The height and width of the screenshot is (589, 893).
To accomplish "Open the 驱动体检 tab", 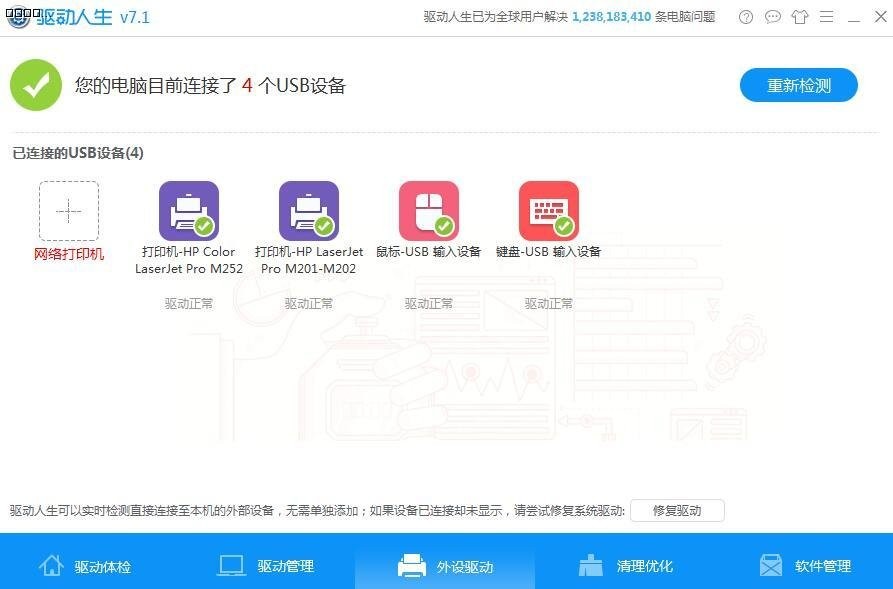I will pyautogui.click(x=85, y=566).
